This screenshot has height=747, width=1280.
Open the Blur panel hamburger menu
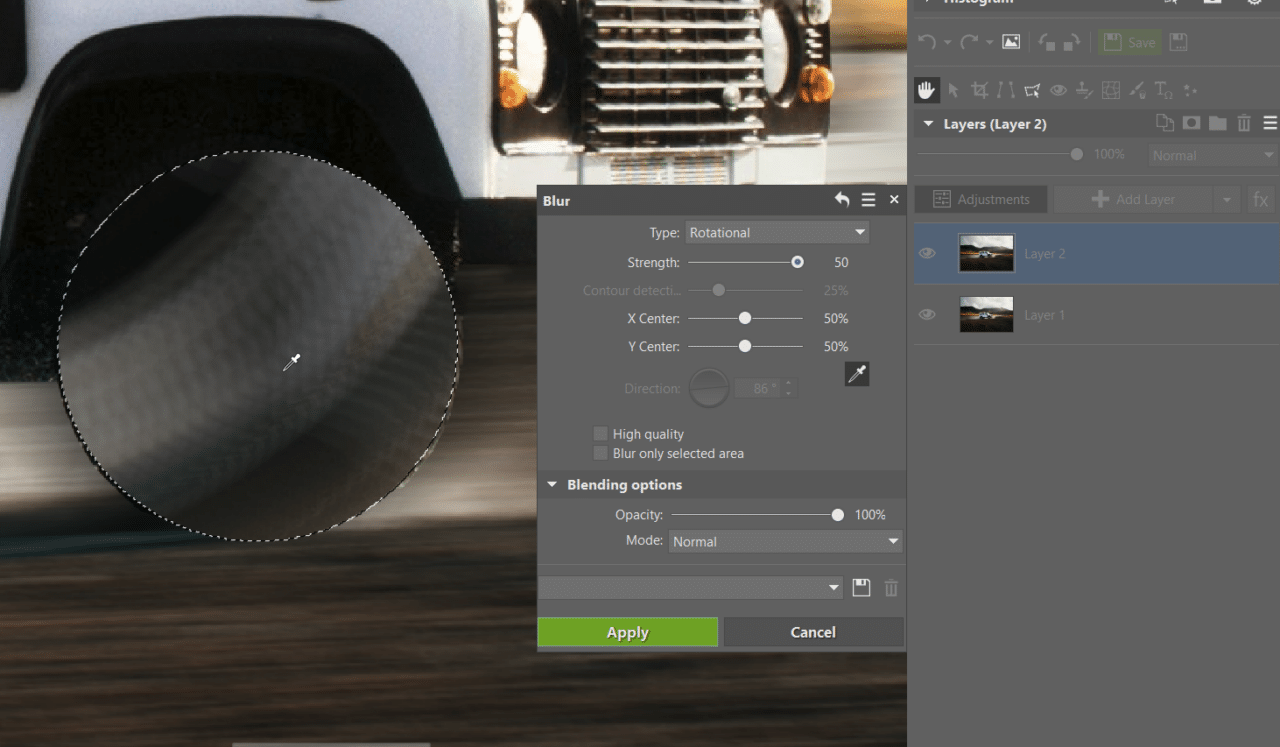pos(868,199)
